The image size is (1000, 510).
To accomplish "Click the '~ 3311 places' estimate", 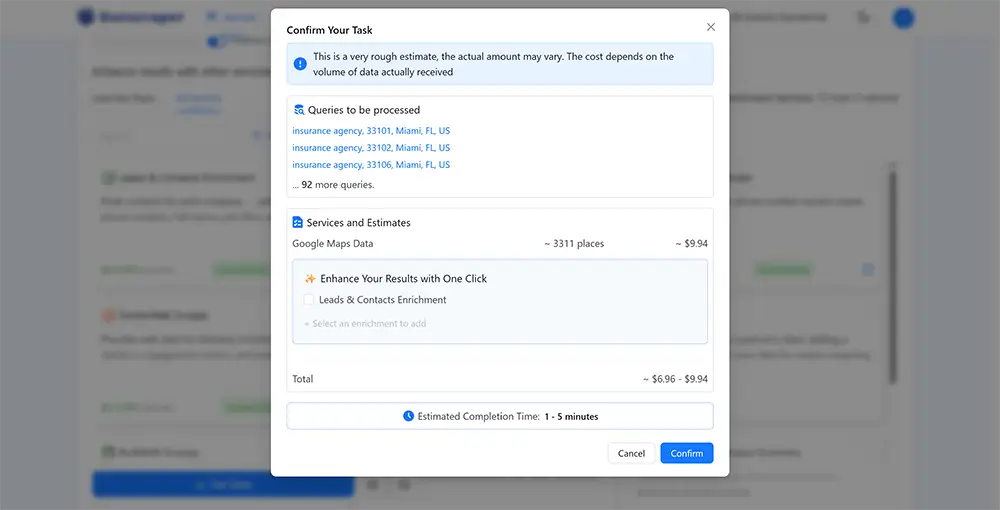I will pyautogui.click(x=574, y=244).
